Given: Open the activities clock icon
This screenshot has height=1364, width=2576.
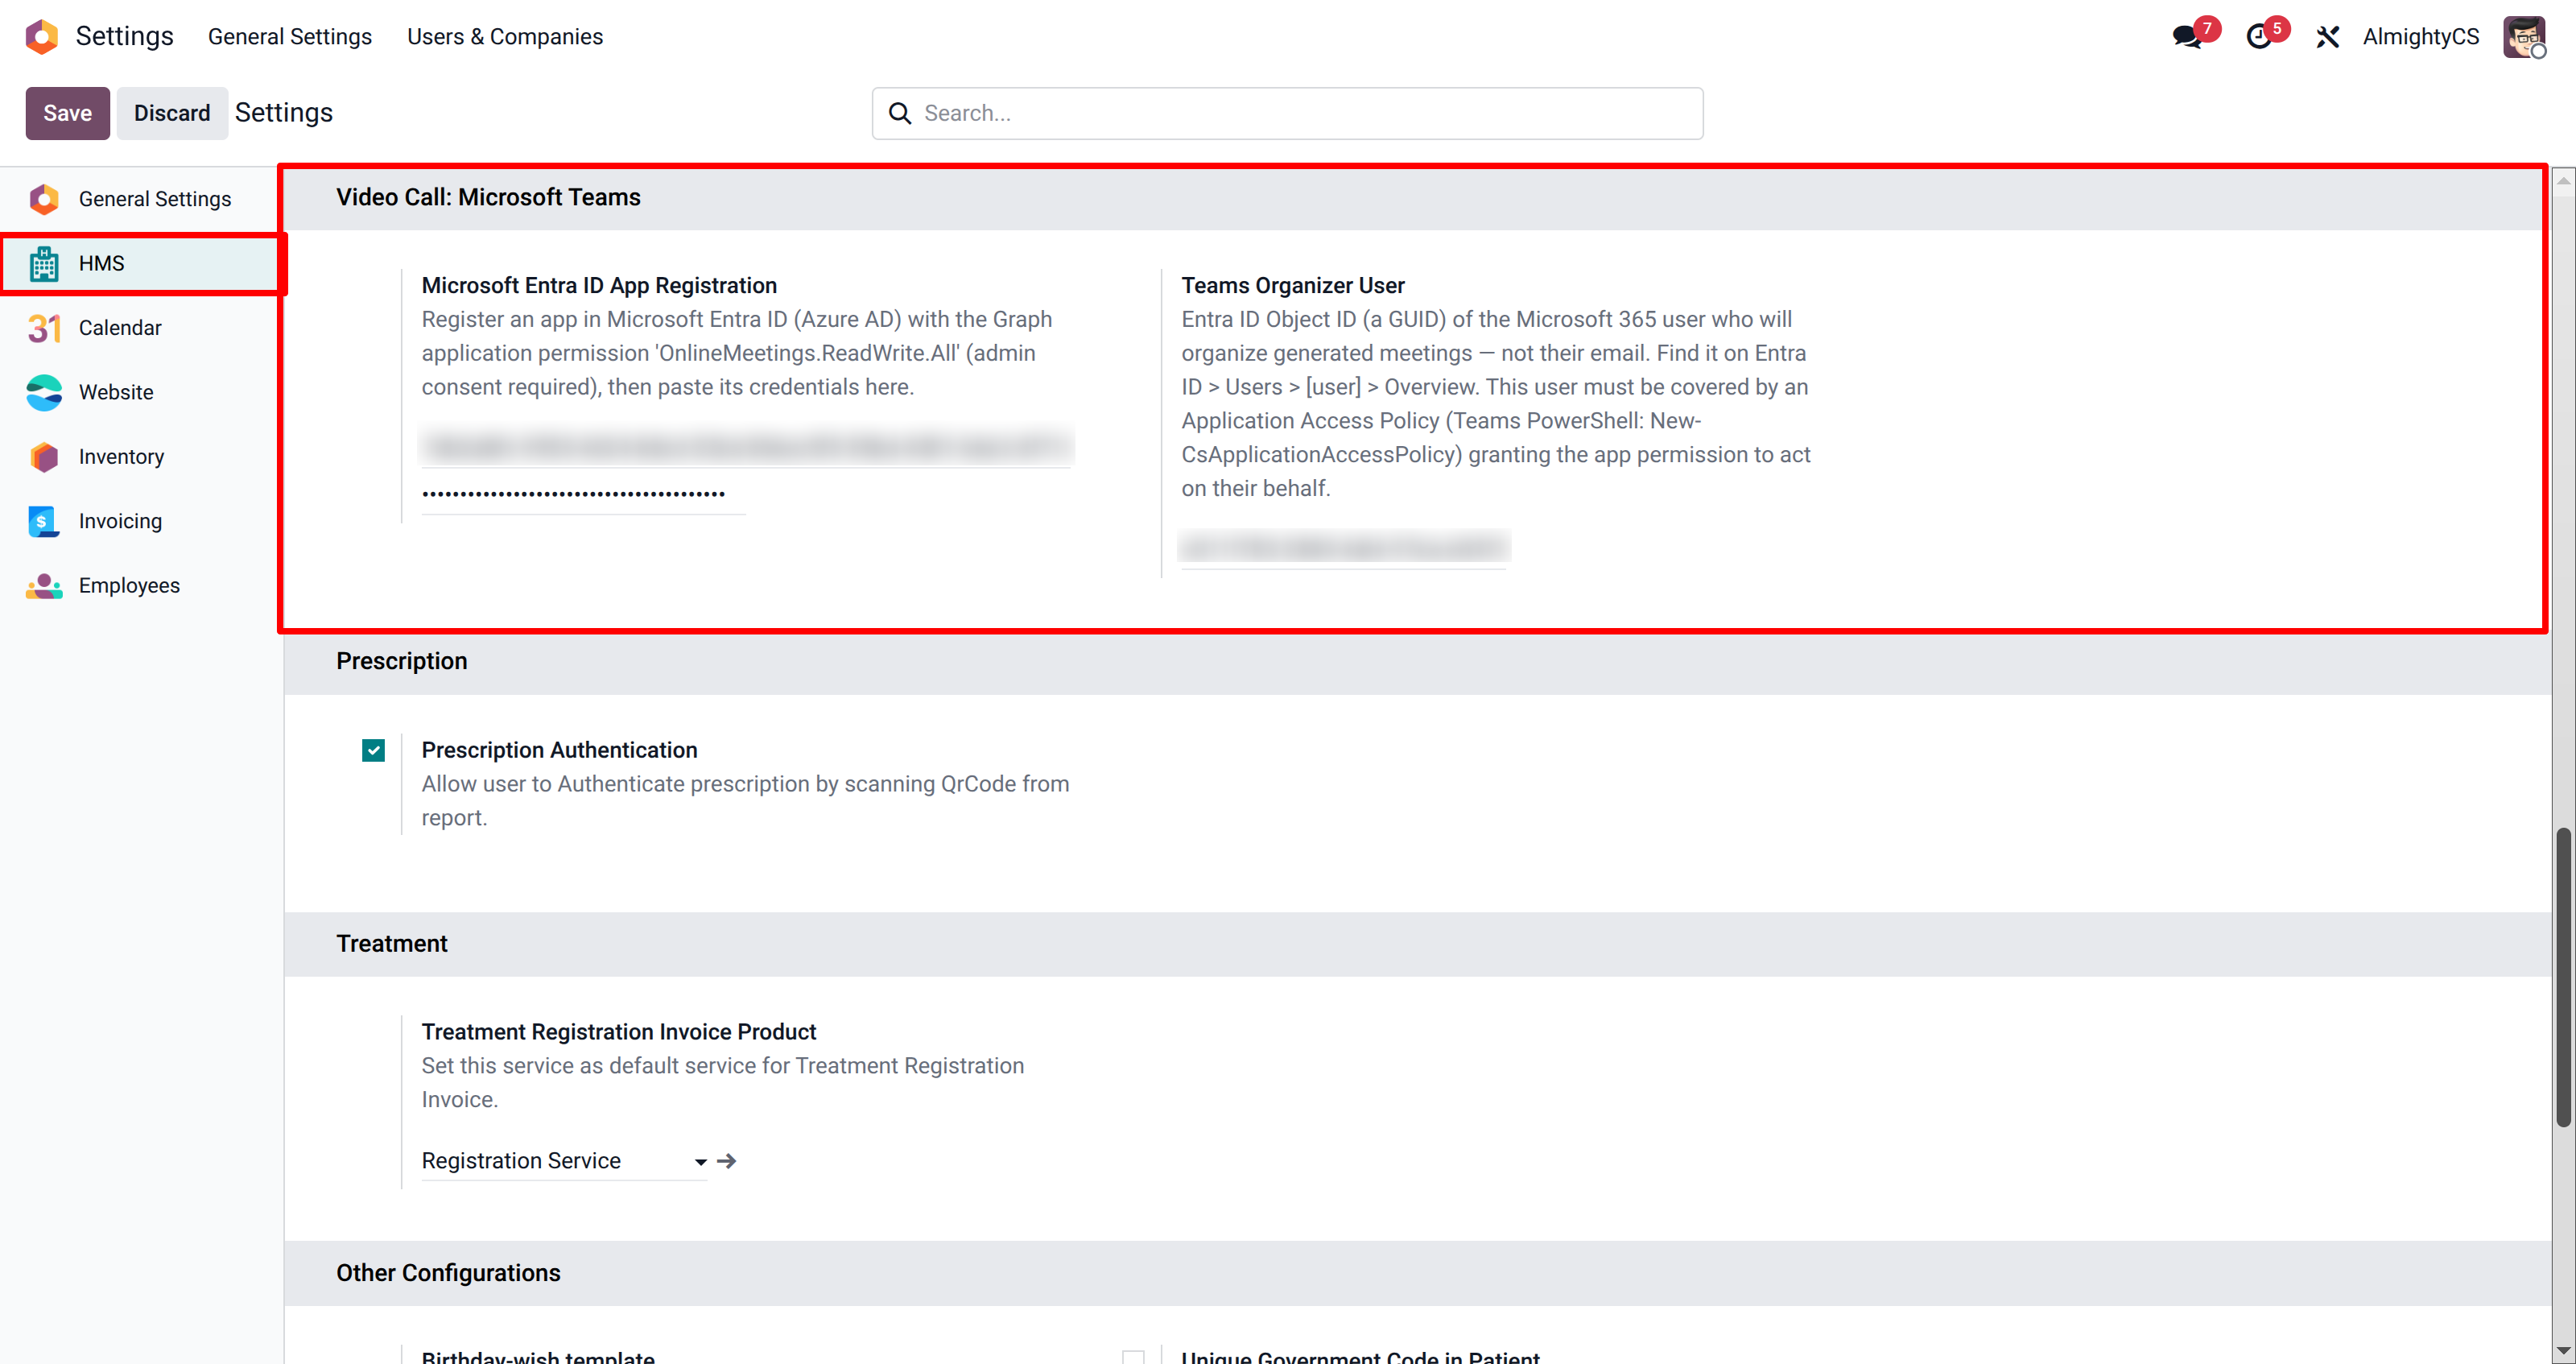Looking at the screenshot, I should click(2259, 37).
